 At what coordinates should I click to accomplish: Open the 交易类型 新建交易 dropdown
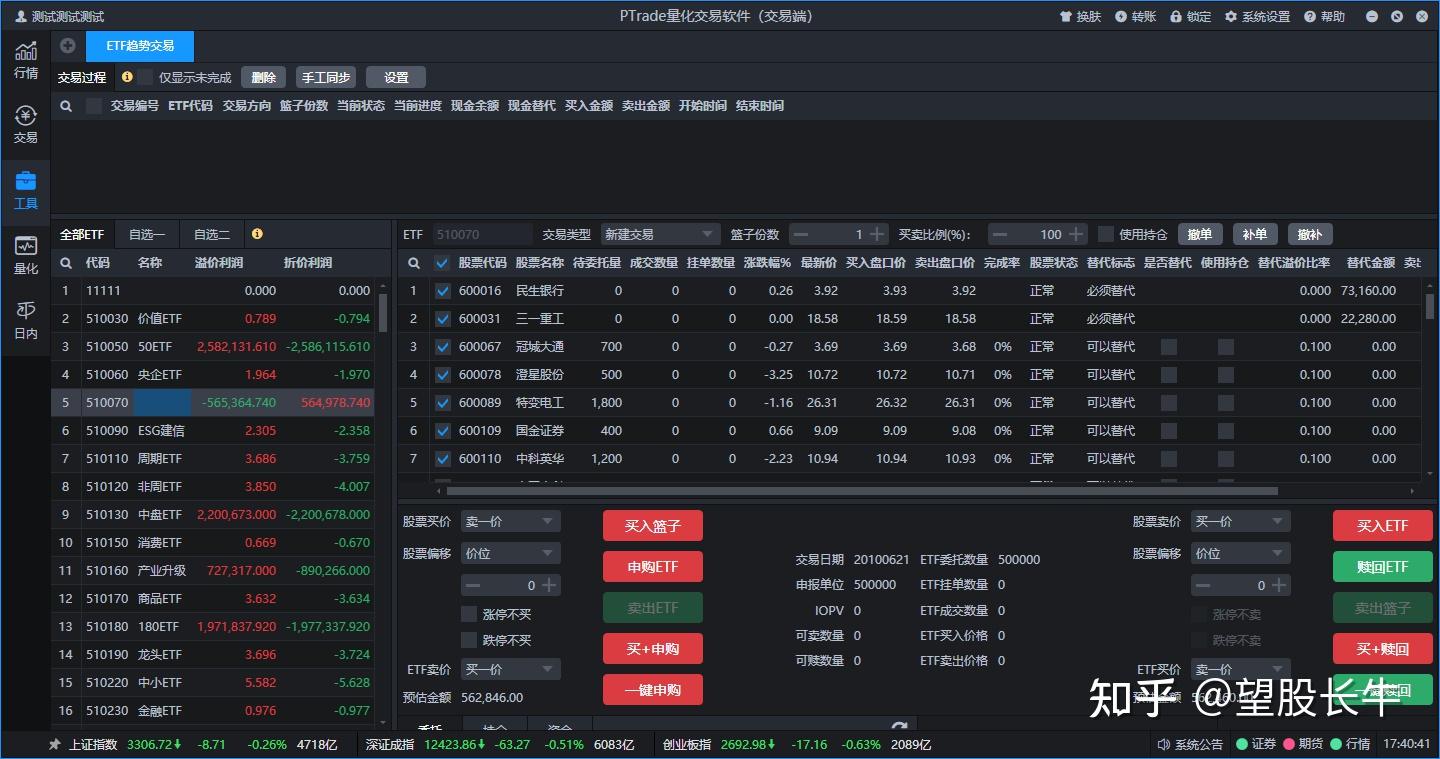pyautogui.click(x=660, y=234)
